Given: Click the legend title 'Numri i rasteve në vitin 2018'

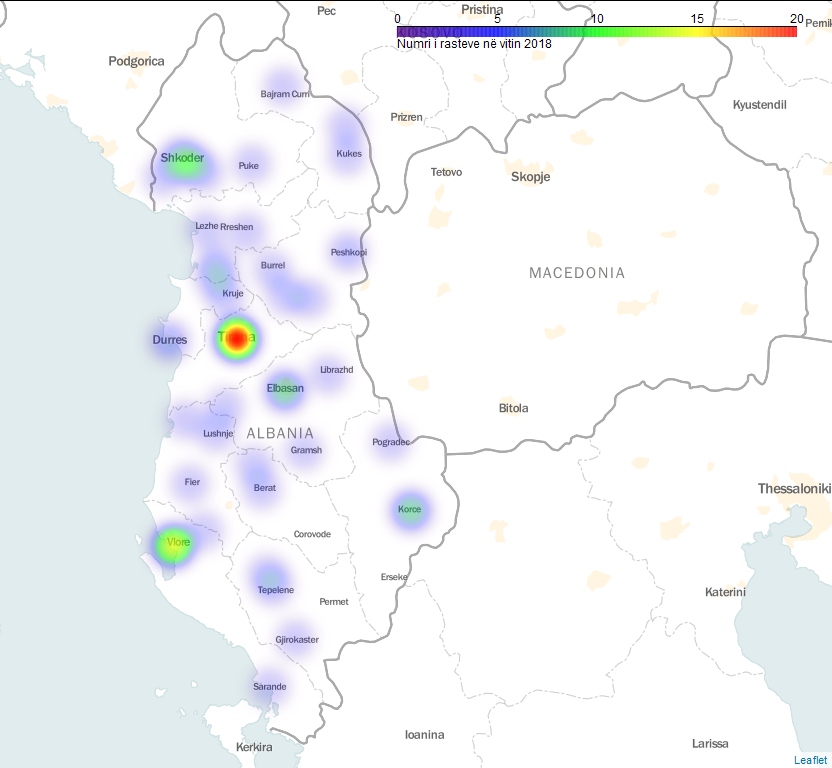Looking at the screenshot, I should [x=474, y=44].
